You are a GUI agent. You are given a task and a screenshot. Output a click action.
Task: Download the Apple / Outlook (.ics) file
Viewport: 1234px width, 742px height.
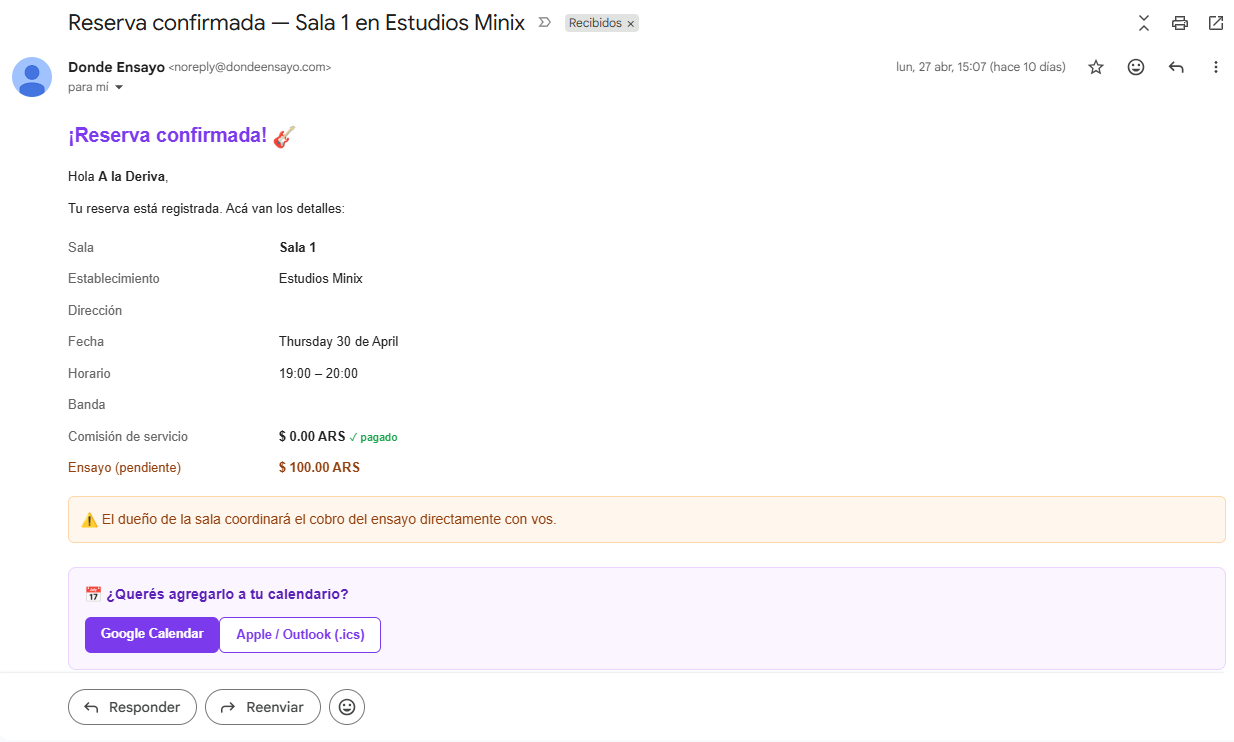[x=300, y=634]
